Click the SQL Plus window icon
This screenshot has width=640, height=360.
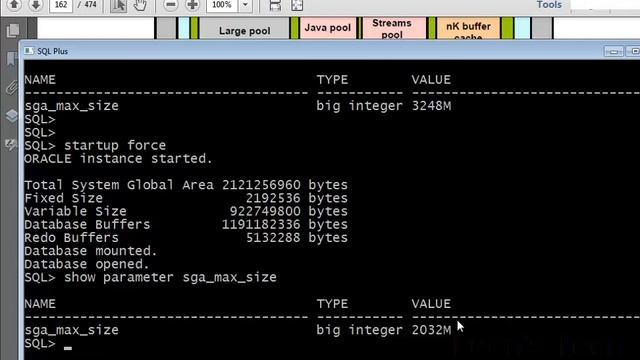29,51
